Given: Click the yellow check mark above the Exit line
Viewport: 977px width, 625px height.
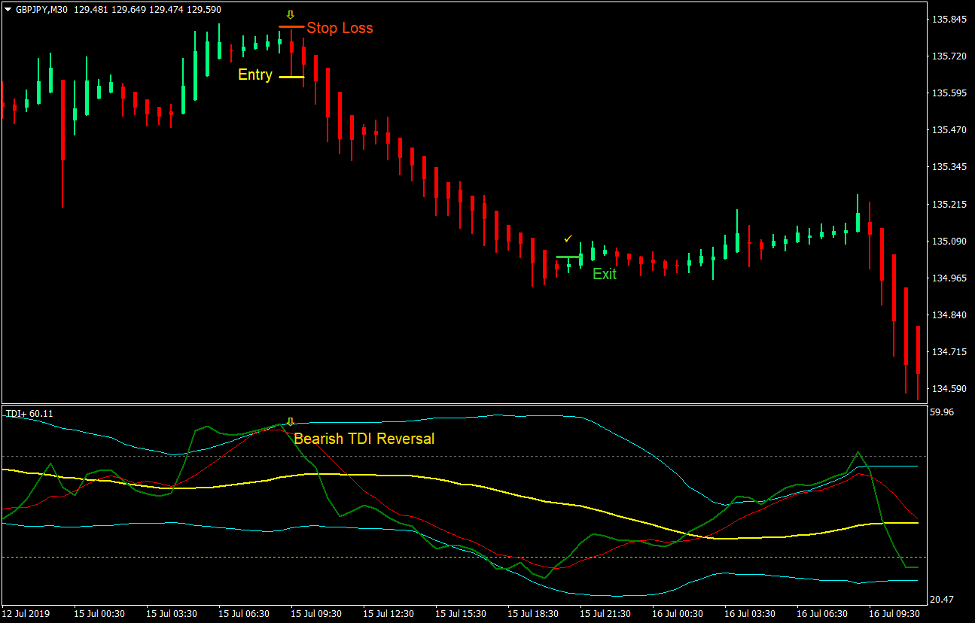Looking at the screenshot, I should click(568, 239).
